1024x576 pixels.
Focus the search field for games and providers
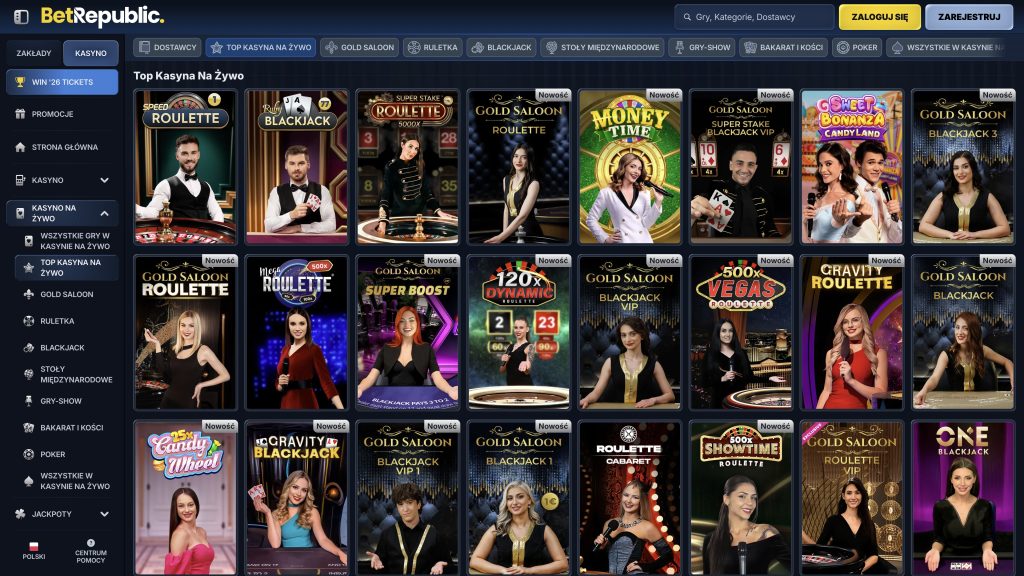[754, 17]
